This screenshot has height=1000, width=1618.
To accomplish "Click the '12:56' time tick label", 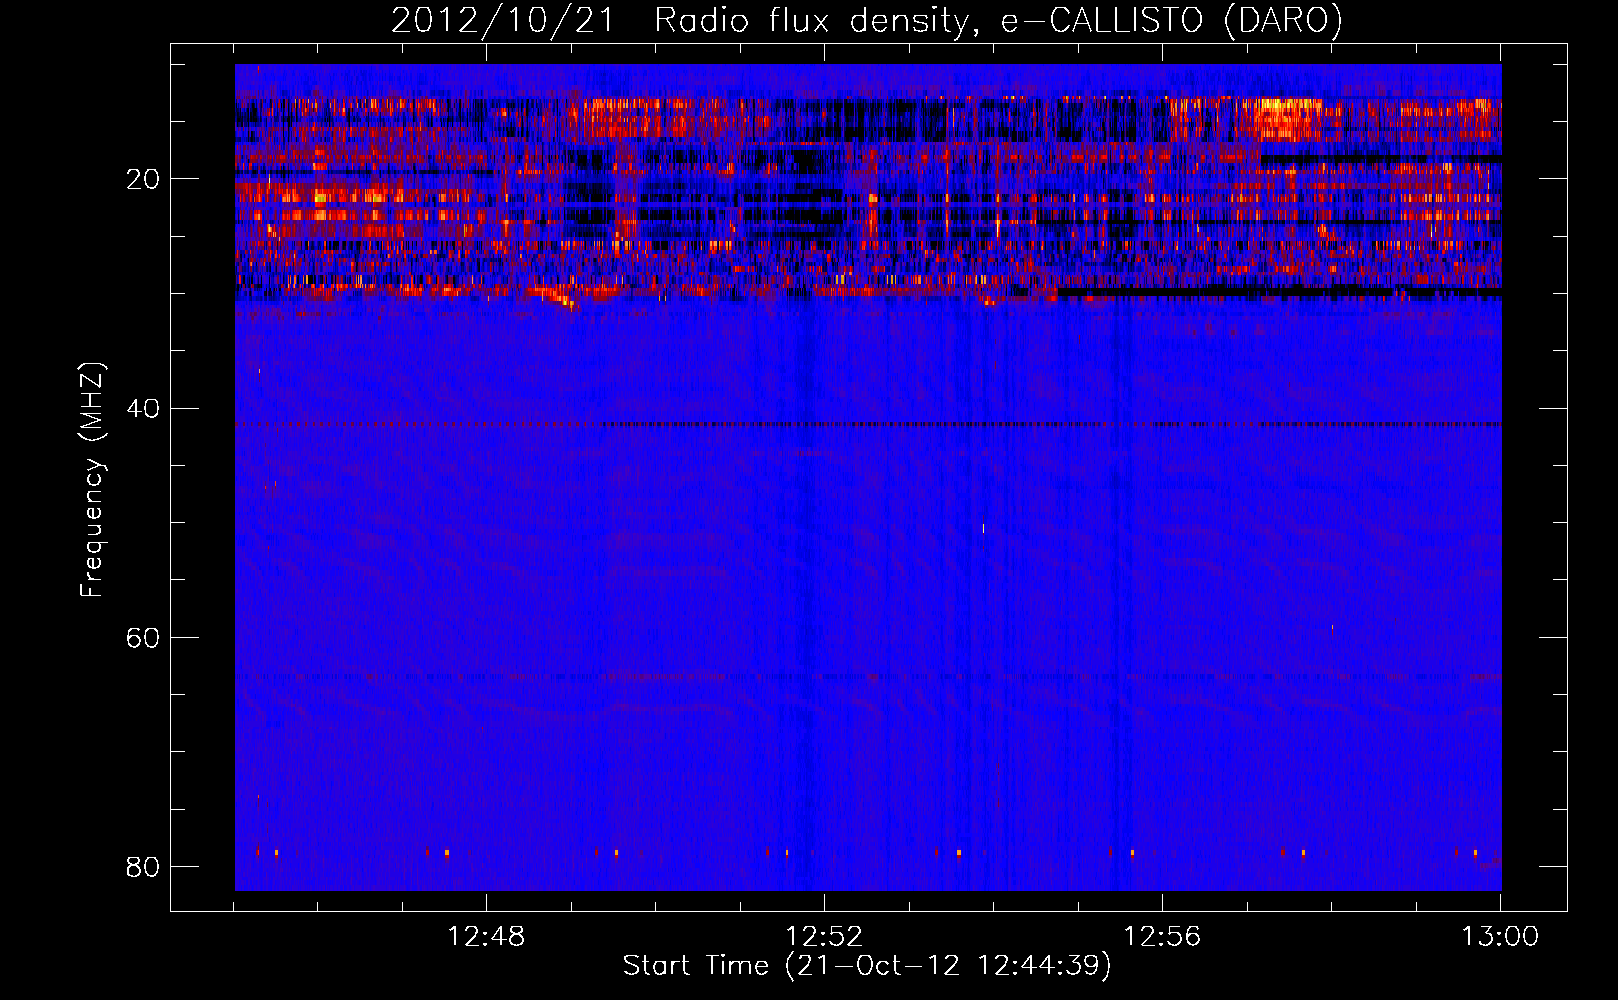I will [x=1162, y=937].
